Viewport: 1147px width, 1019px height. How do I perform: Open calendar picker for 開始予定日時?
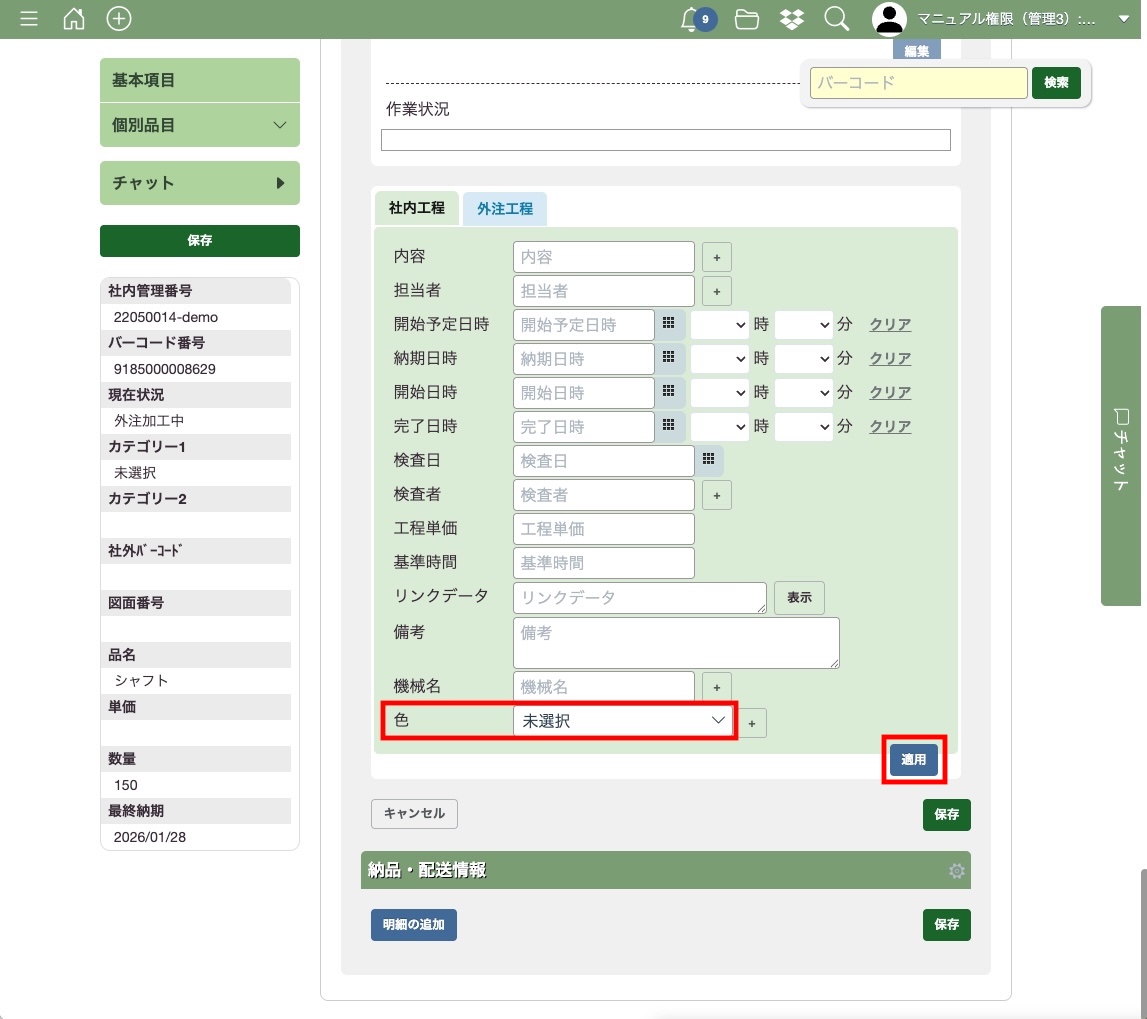coord(669,324)
